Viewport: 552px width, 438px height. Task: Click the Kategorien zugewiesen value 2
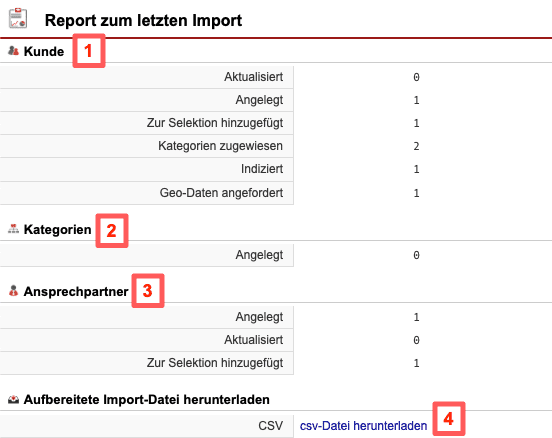[x=416, y=146]
